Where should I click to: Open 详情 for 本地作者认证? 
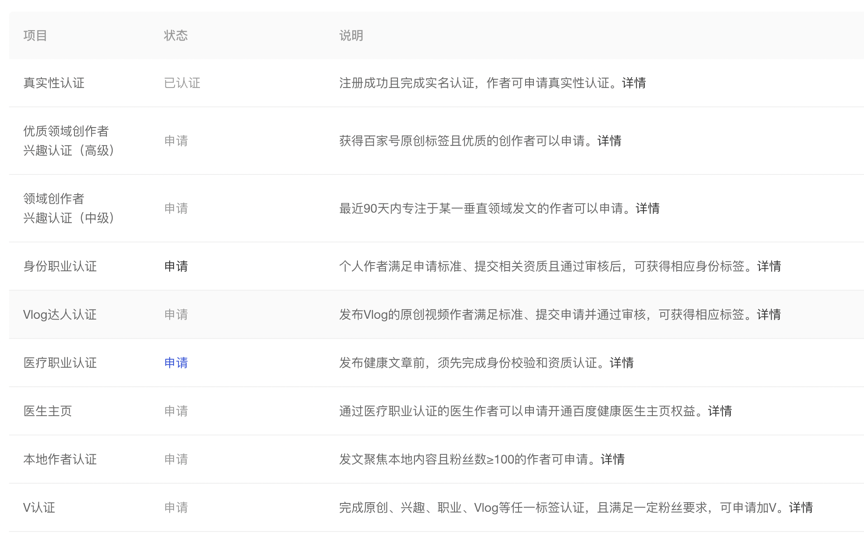coord(612,459)
